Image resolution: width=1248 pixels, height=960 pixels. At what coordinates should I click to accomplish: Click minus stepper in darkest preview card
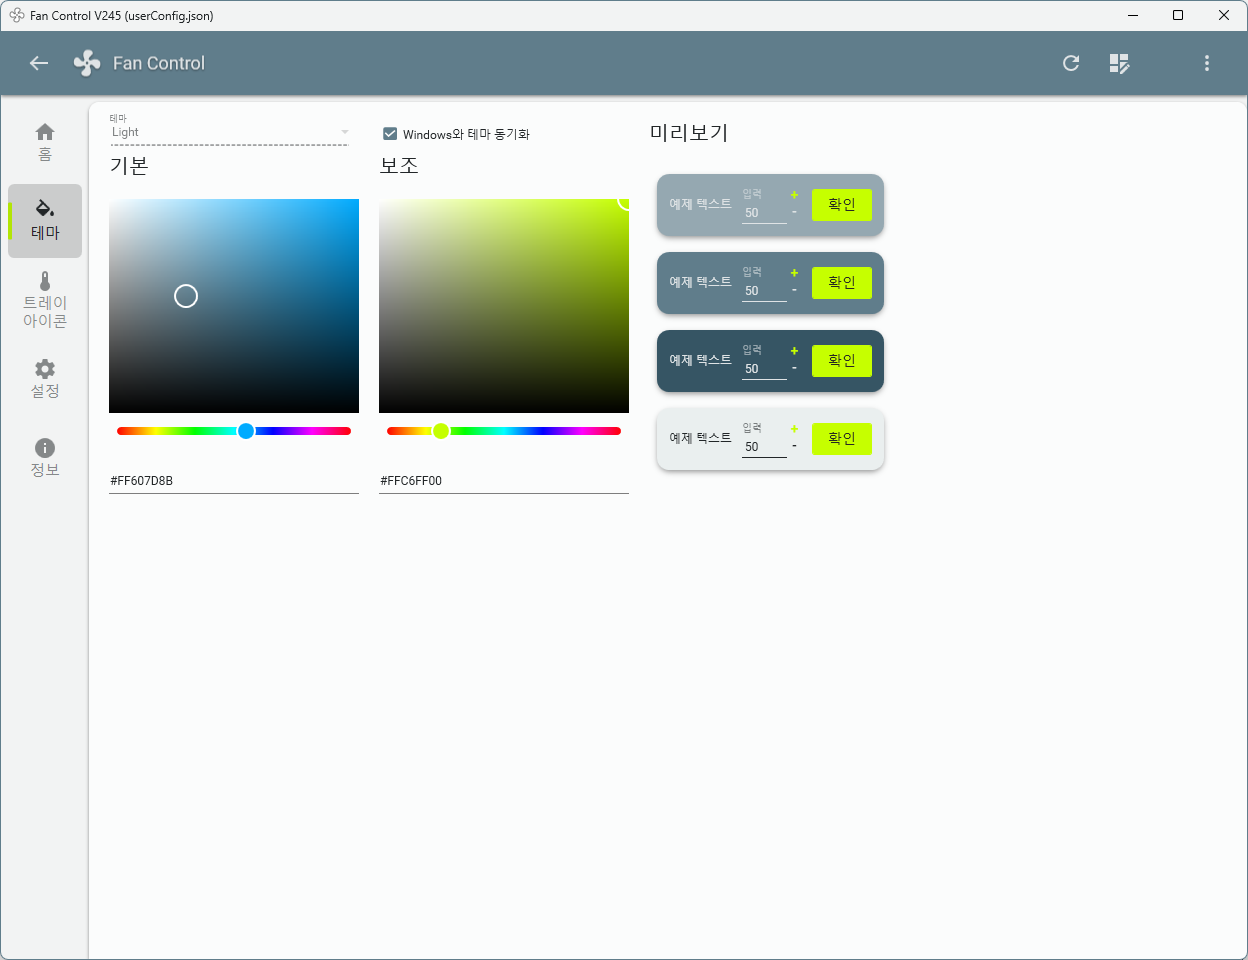(x=795, y=369)
